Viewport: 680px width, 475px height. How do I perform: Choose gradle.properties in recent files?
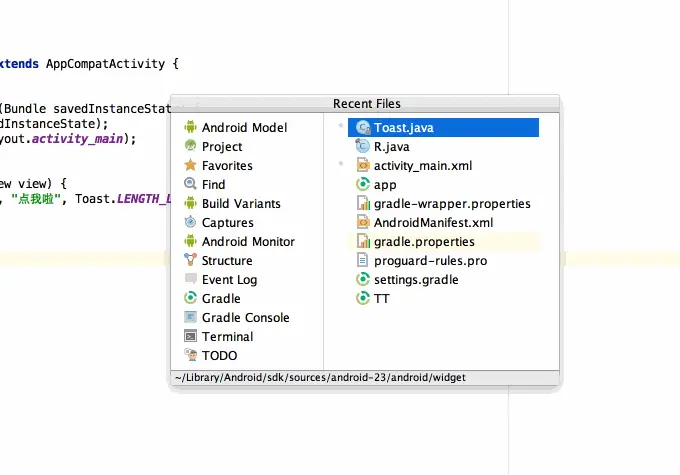(x=415, y=242)
